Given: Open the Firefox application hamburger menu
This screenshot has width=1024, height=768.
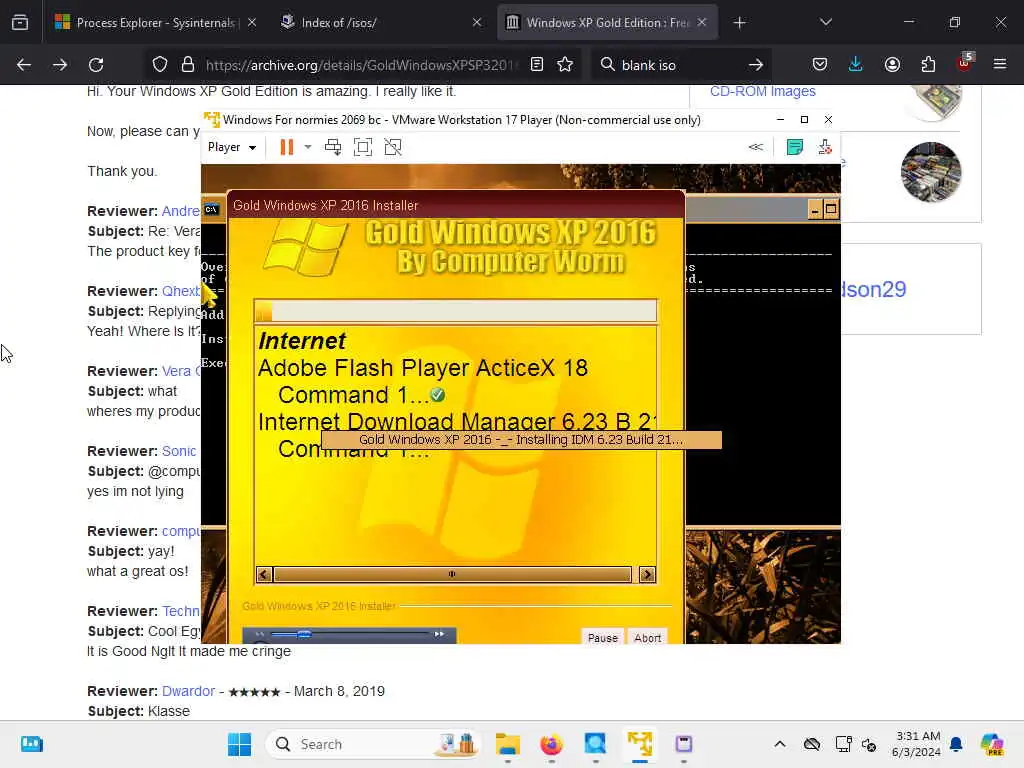Looking at the screenshot, I should point(1000,65).
